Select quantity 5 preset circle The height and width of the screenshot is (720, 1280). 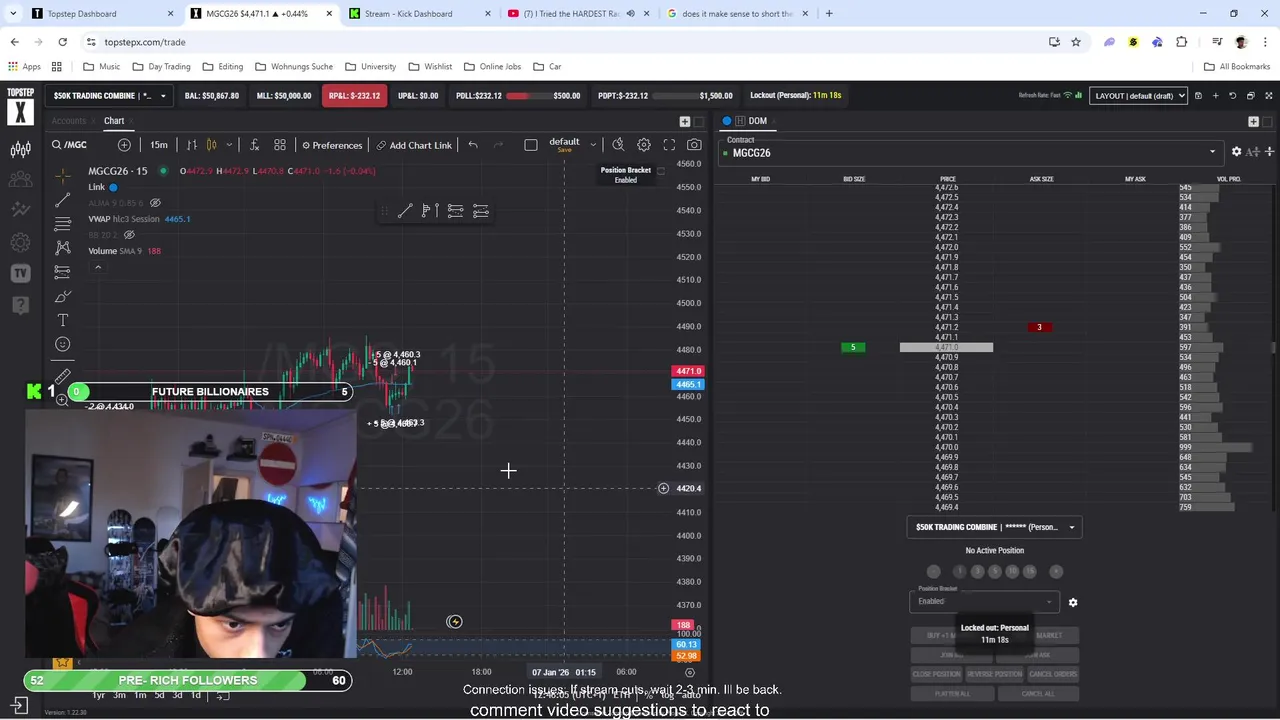pyautogui.click(x=995, y=571)
